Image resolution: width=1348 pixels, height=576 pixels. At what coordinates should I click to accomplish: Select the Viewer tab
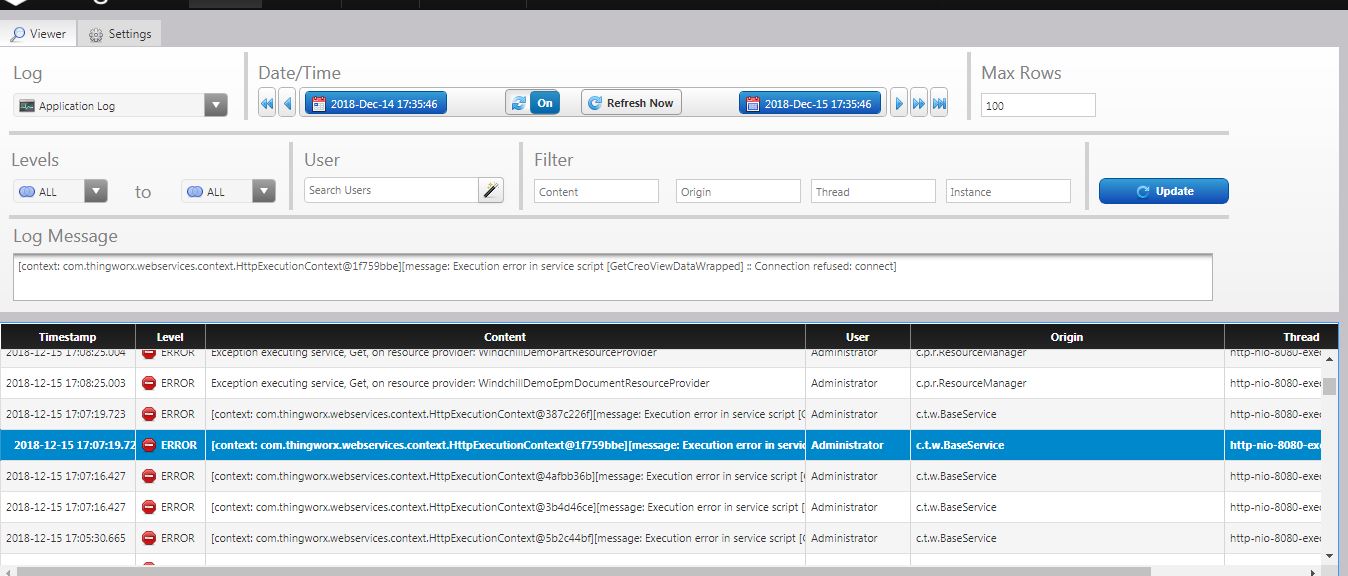tap(39, 33)
